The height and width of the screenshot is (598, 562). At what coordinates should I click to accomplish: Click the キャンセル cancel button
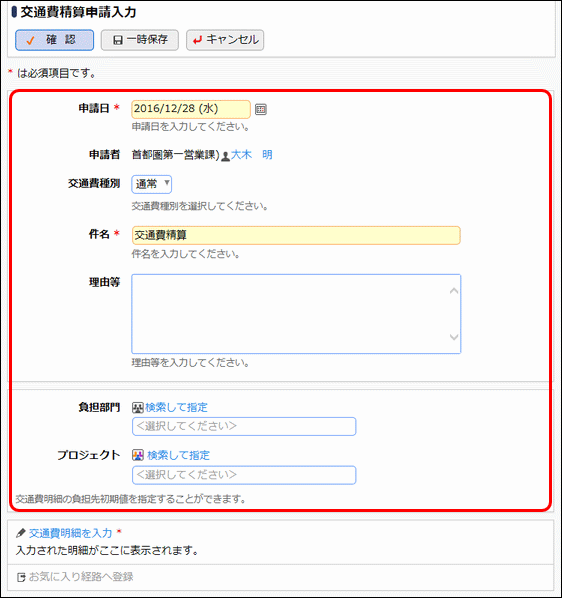pyautogui.click(x=225, y=40)
